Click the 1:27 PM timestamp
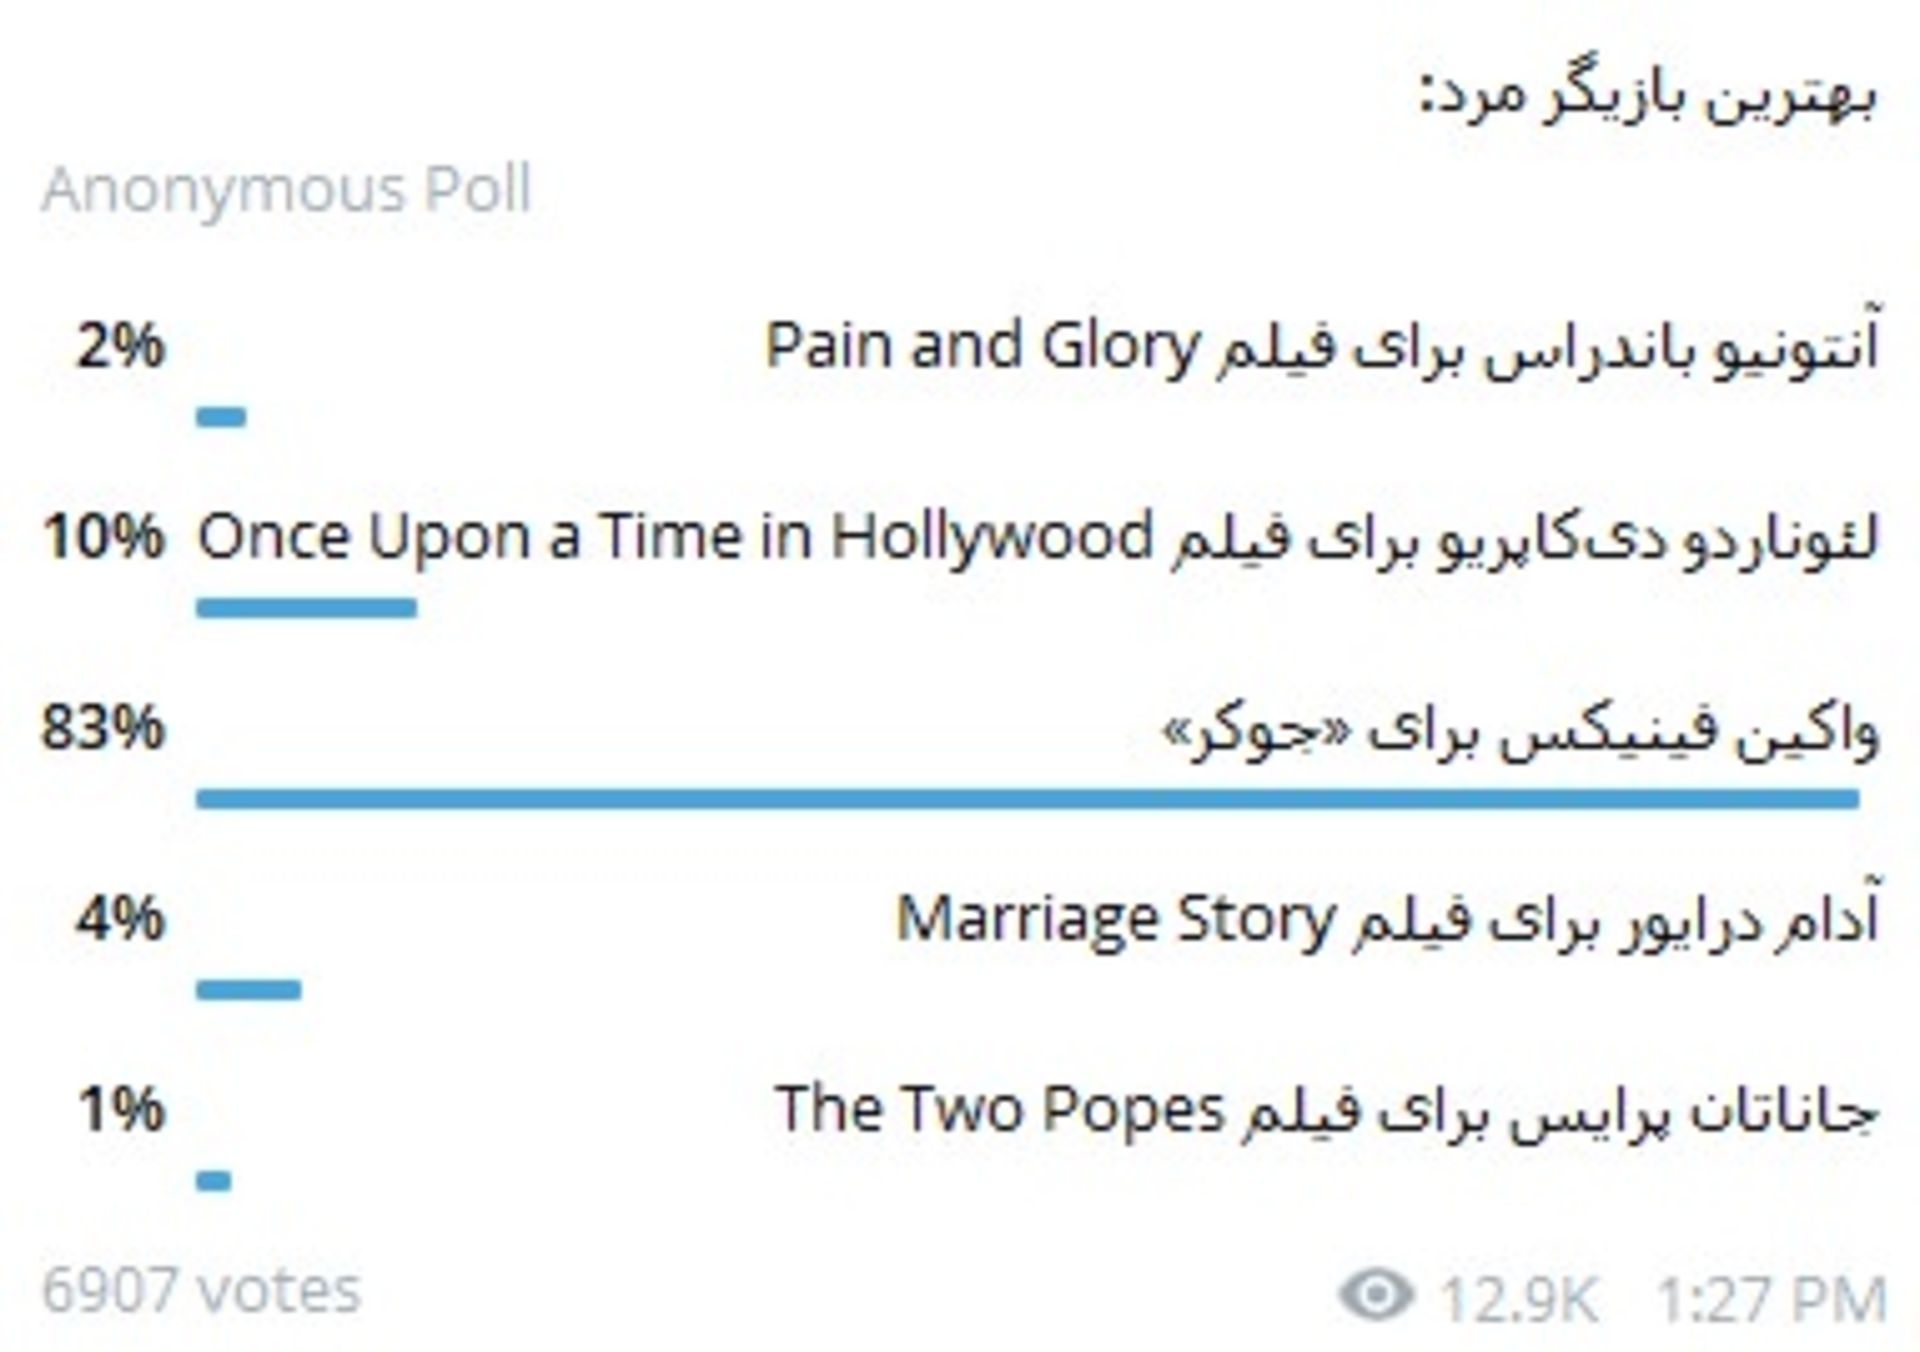Viewport: 1920px width, 1352px height. tap(1771, 1300)
